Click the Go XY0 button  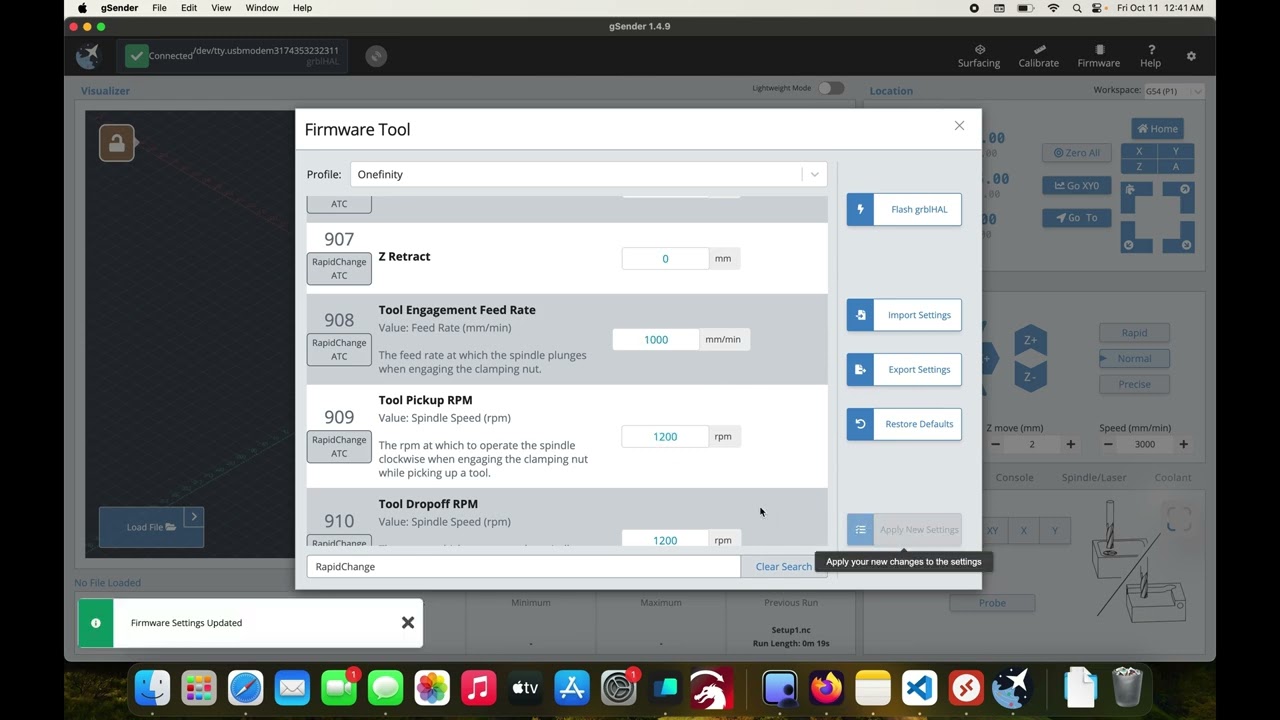point(1076,185)
